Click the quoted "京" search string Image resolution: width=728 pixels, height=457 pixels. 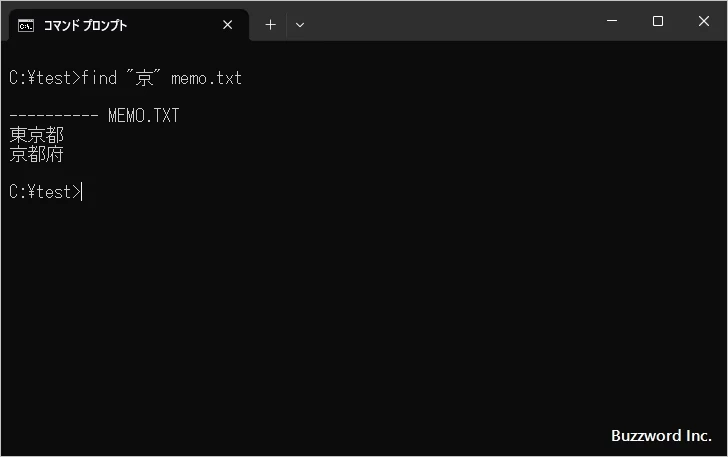144,78
